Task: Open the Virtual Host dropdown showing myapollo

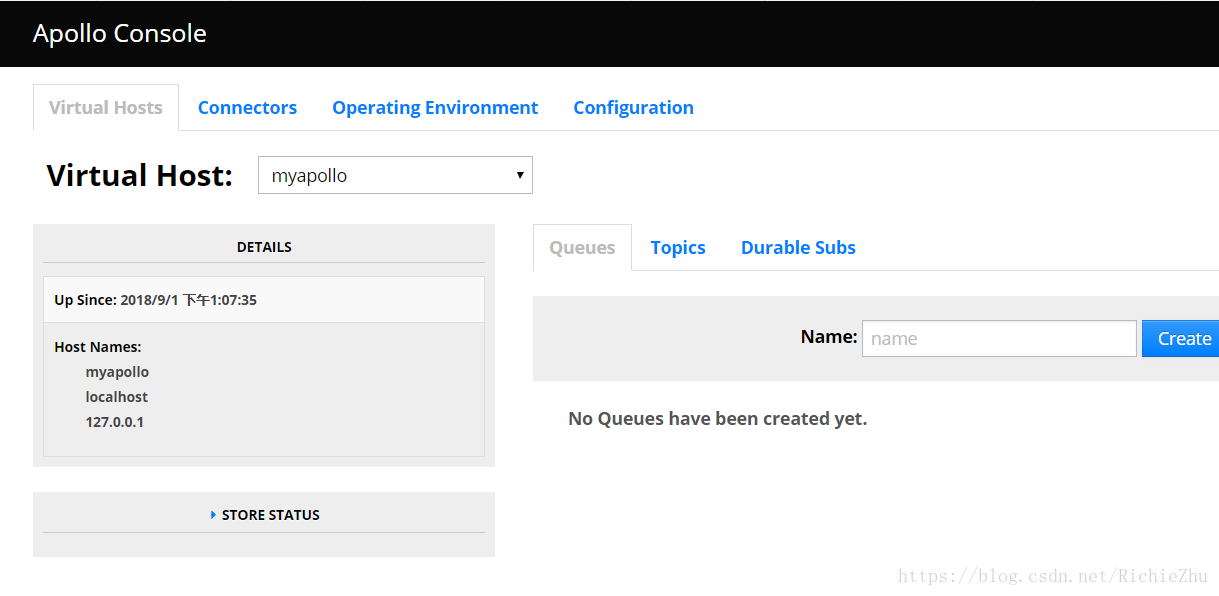Action: click(395, 175)
